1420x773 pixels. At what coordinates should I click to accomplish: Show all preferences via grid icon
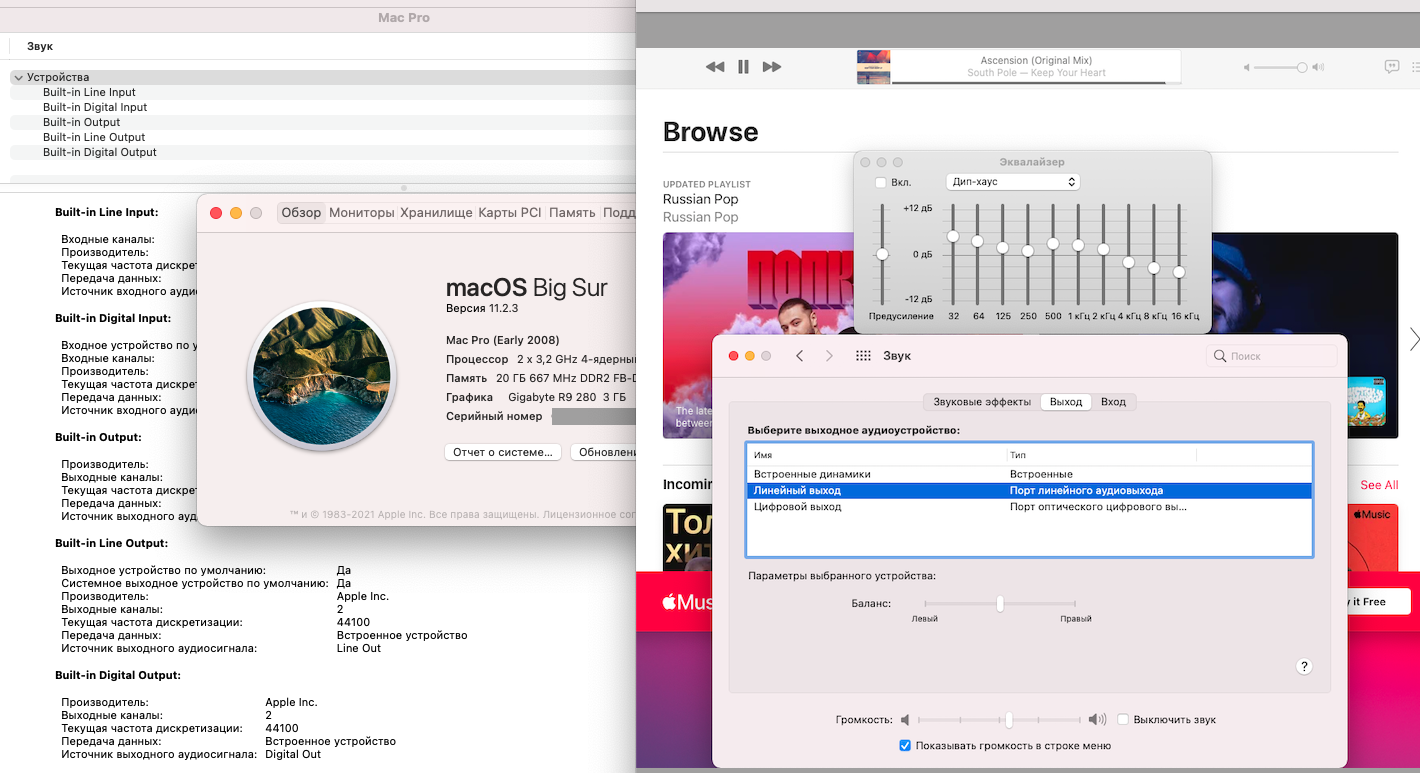coord(863,356)
